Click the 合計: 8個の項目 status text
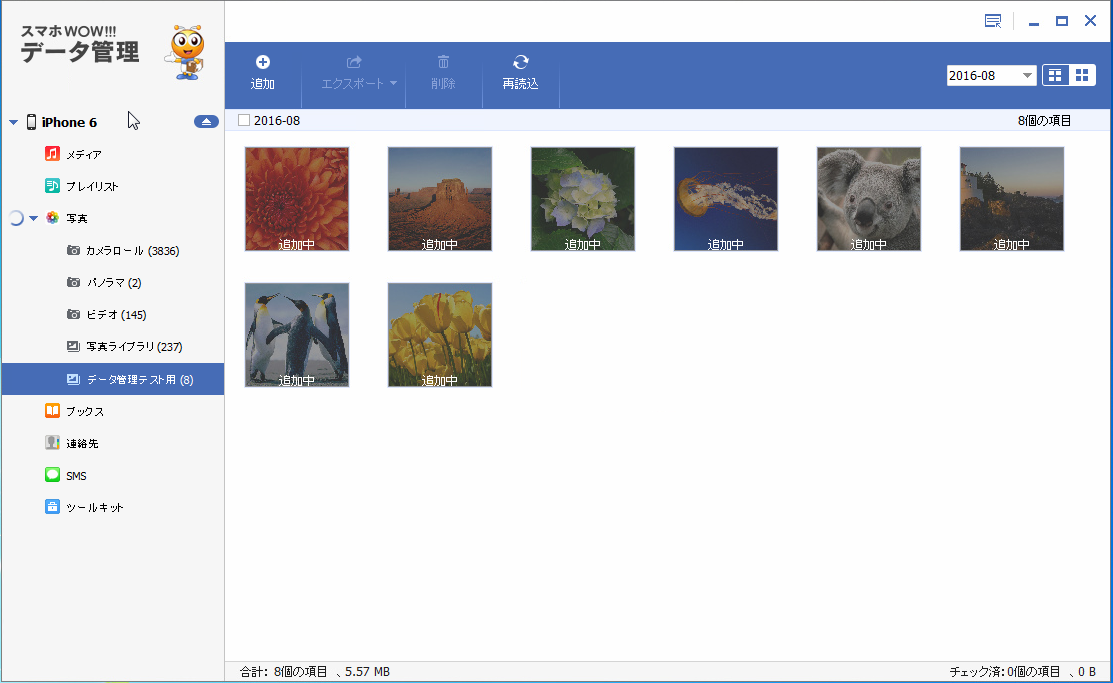The height and width of the screenshot is (683, 1113). [x=283, y=672]
